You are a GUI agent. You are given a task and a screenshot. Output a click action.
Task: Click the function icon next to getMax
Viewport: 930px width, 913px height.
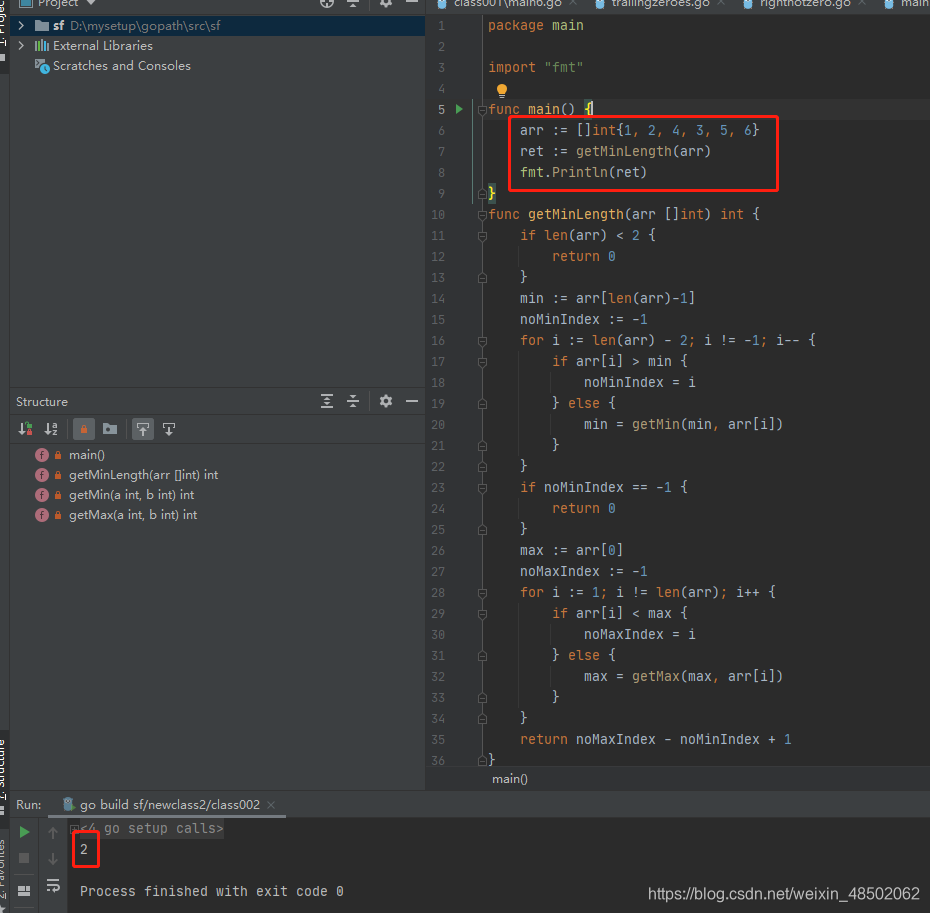click(42, 515)
